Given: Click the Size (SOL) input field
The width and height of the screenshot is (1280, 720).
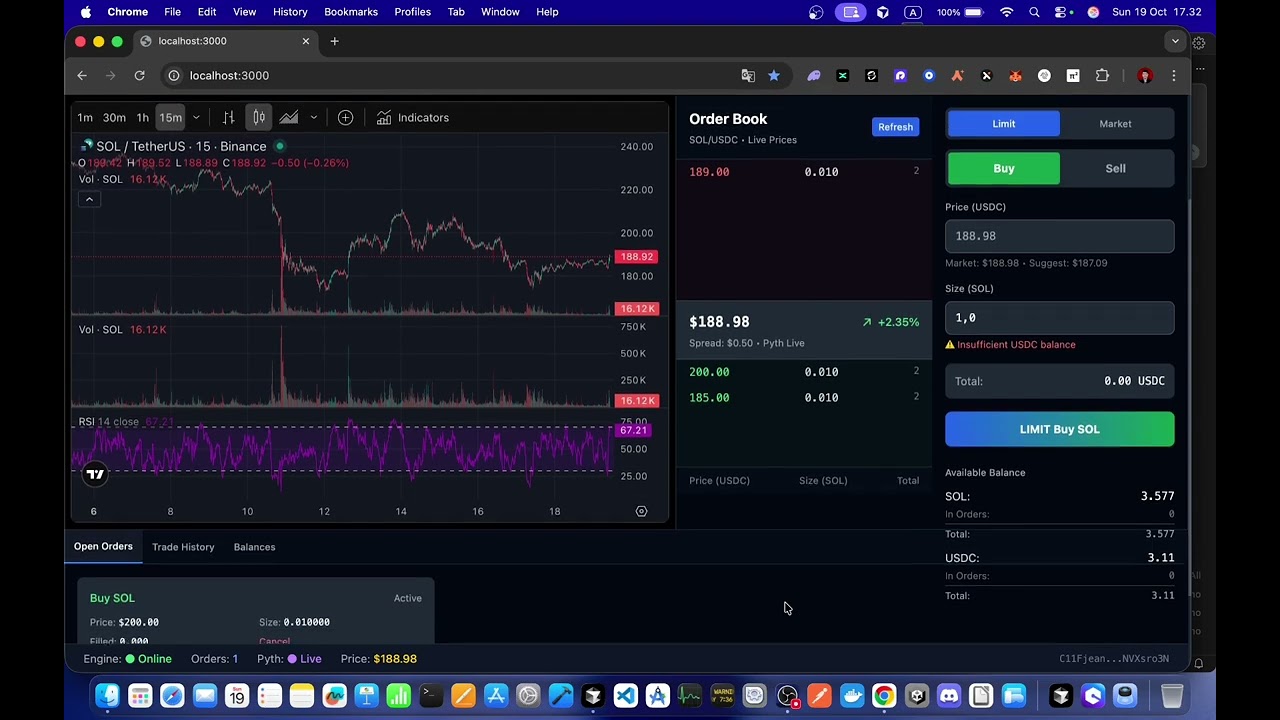Looking at the screenshot, I should (1059, 318).
